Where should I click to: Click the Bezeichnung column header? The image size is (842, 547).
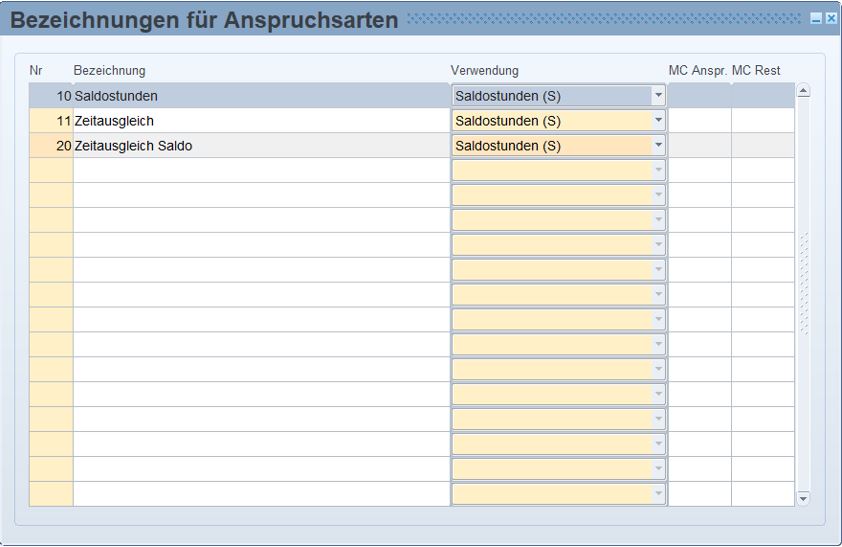tap(109, 70)
